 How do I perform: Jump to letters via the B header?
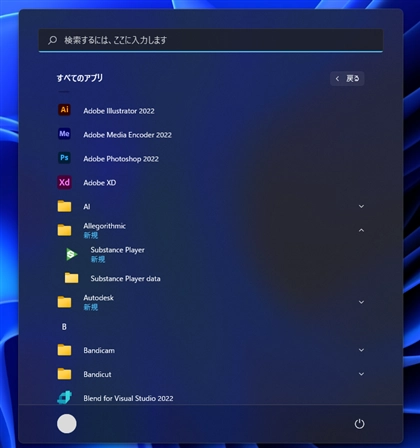[x=64, y=327]
